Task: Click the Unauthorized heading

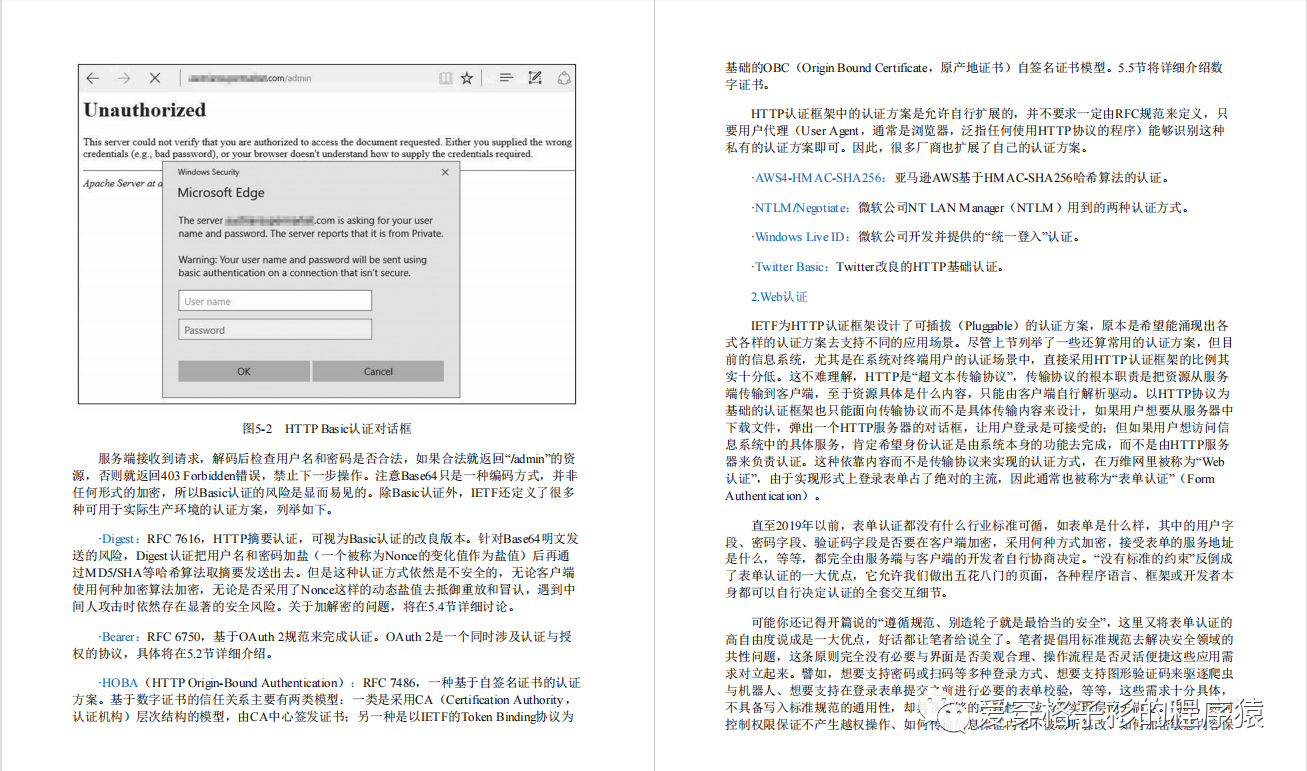Action: pyautogui.click(x=145, y=110)
